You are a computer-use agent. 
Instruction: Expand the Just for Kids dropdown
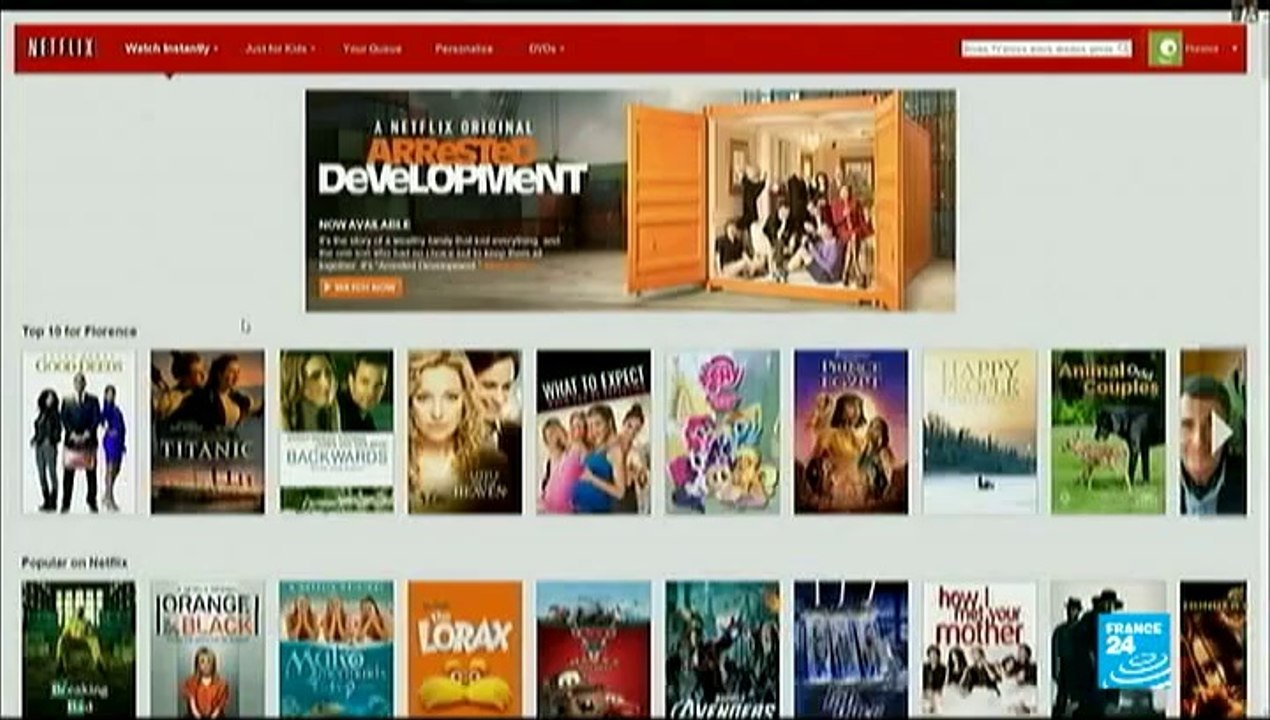(x=280, y=48)
